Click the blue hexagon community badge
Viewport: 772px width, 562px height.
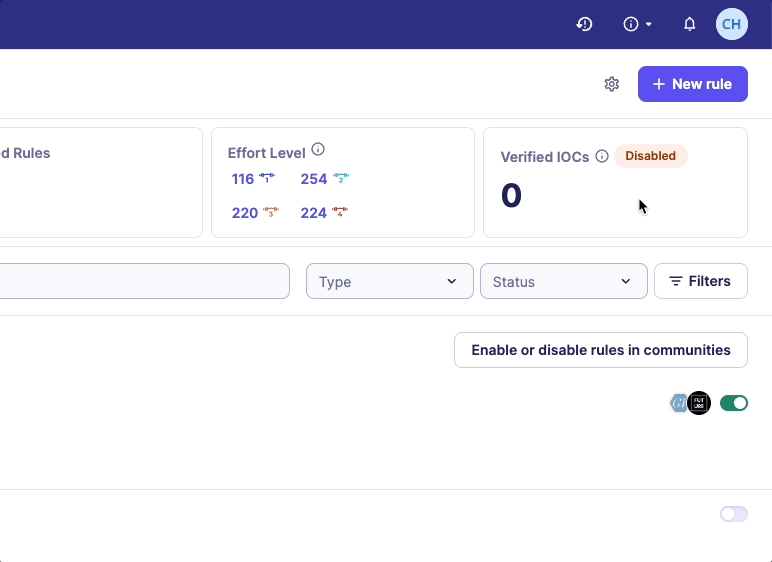pyautogui.click(x=679, y=403)
